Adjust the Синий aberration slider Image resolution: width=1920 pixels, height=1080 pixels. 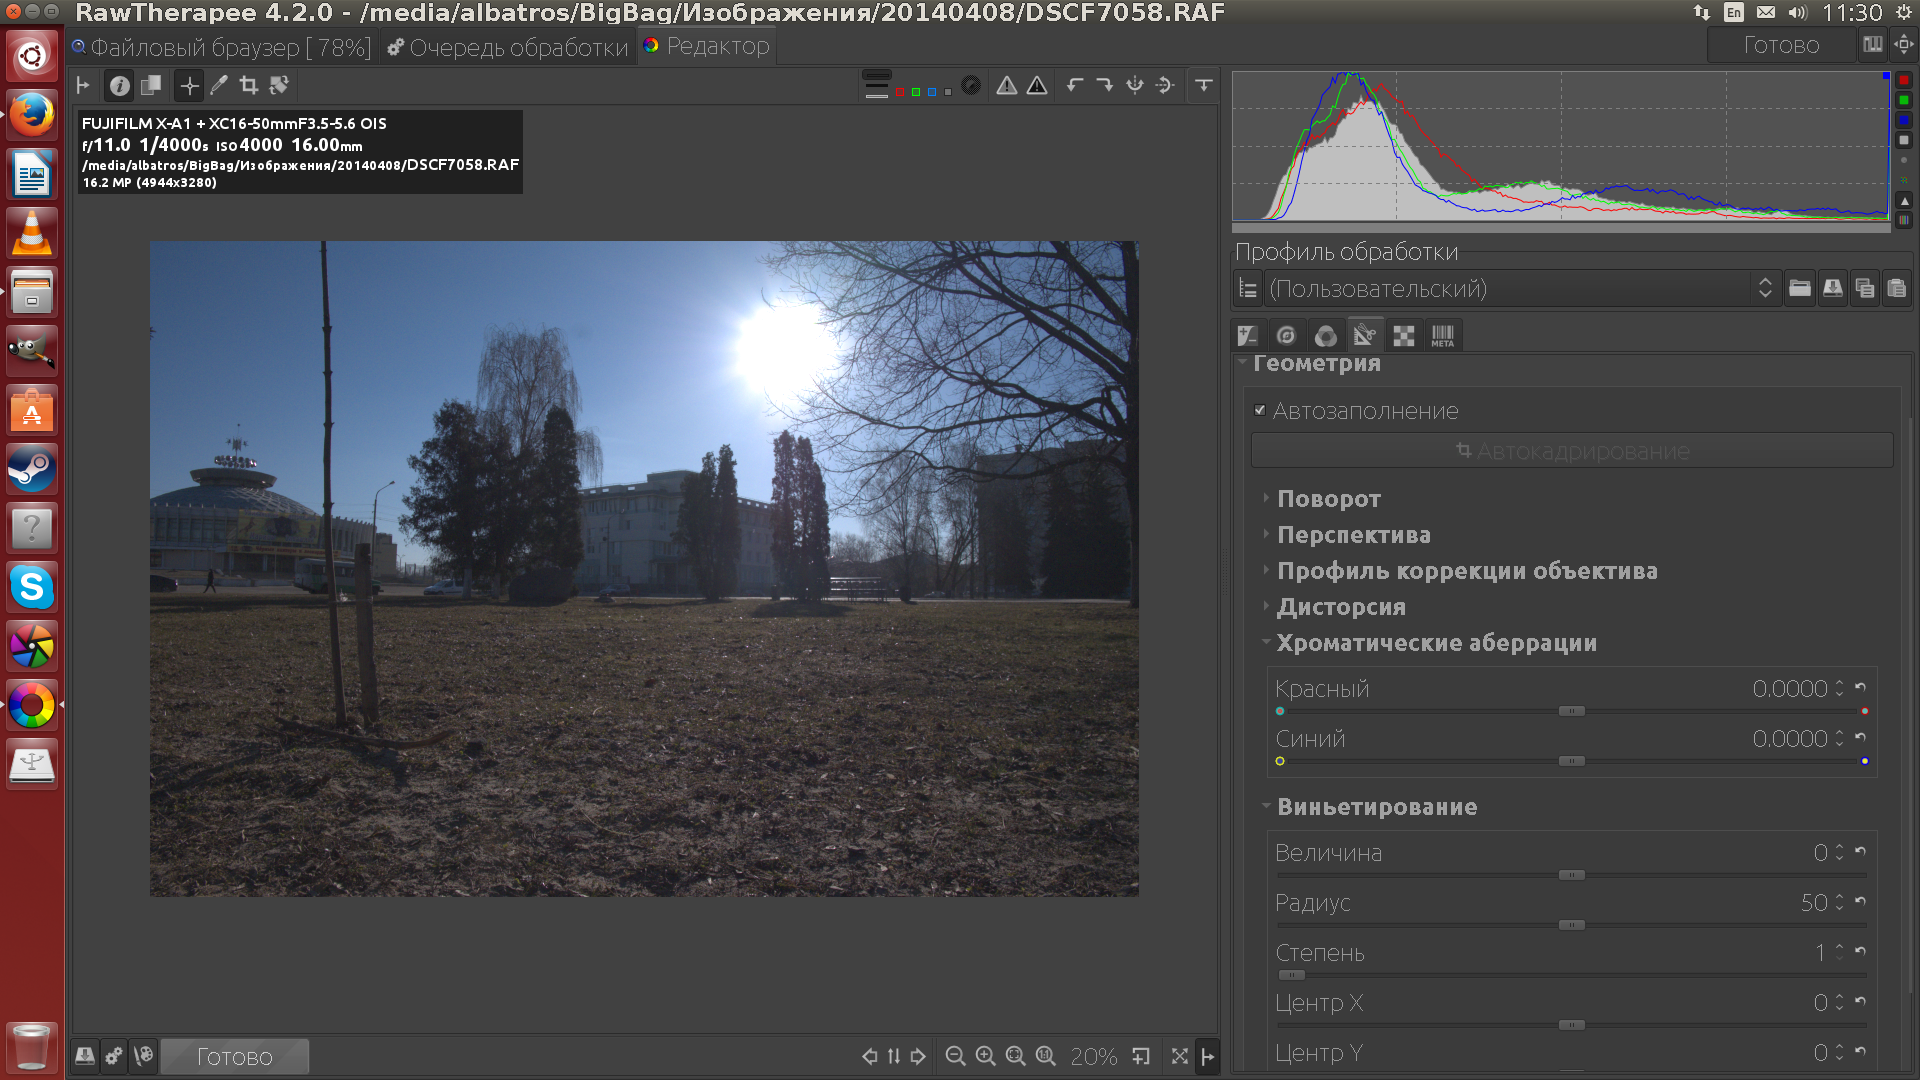pyautogui.click(x=1571, y=761)
